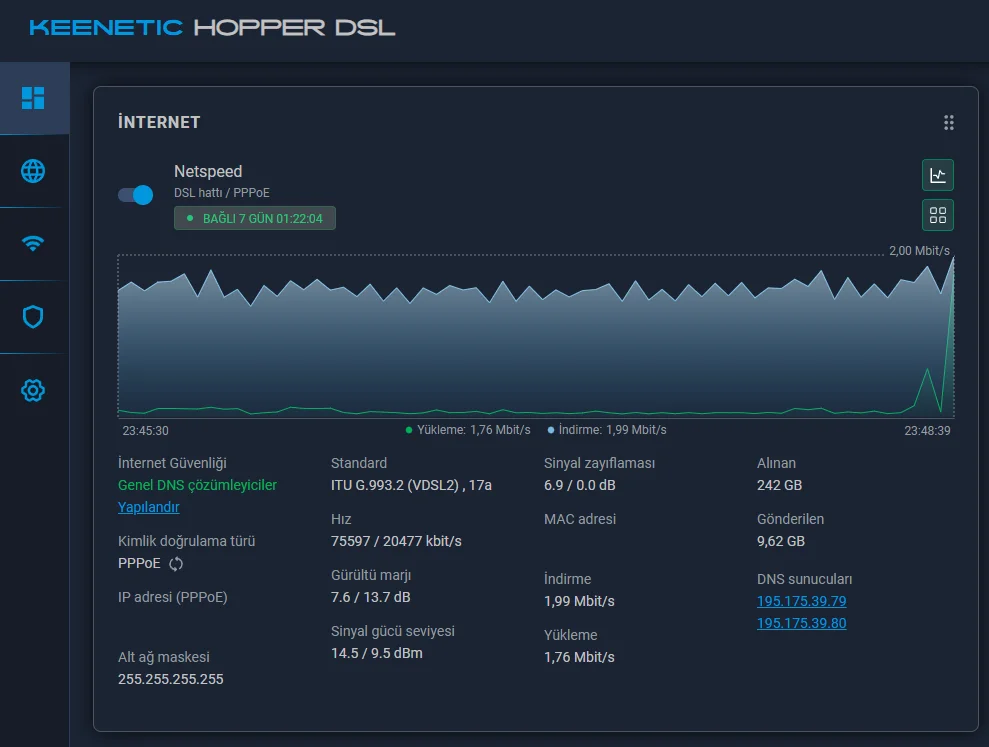
Task: Open the dashboard panel icon in sidebar
Action: 33,98
